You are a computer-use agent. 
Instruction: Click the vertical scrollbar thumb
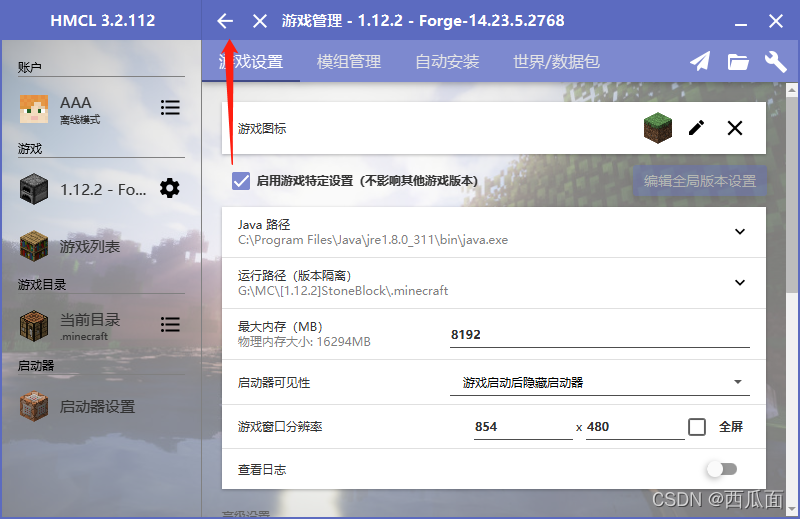click(x=792, y=194)
